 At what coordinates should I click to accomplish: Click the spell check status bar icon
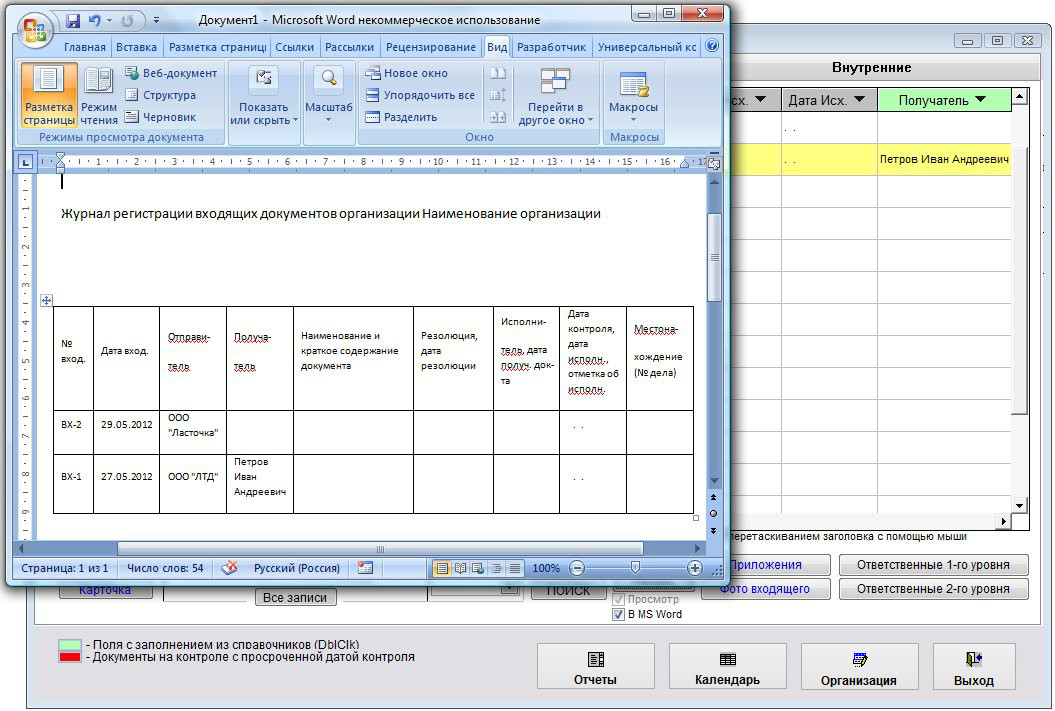229,568
